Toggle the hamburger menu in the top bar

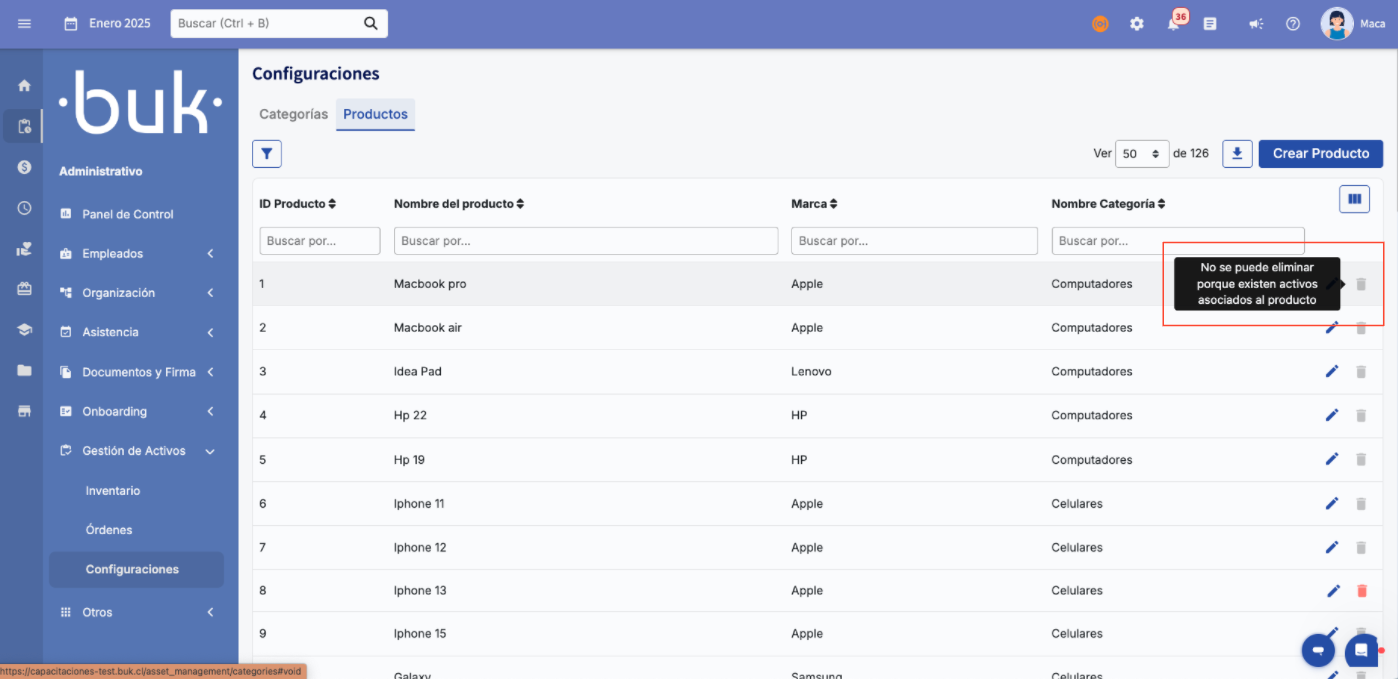coord(25,24)
